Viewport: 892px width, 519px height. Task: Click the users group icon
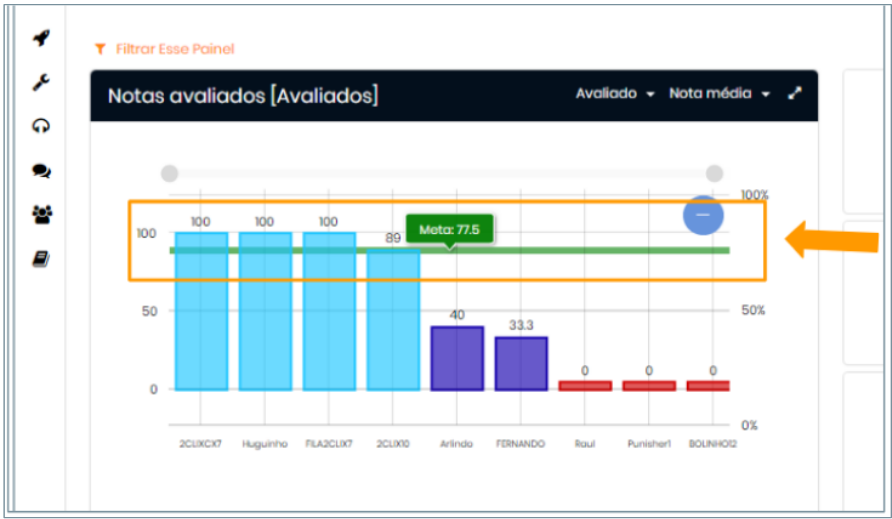pyautogui.click(x=41, y=215)
